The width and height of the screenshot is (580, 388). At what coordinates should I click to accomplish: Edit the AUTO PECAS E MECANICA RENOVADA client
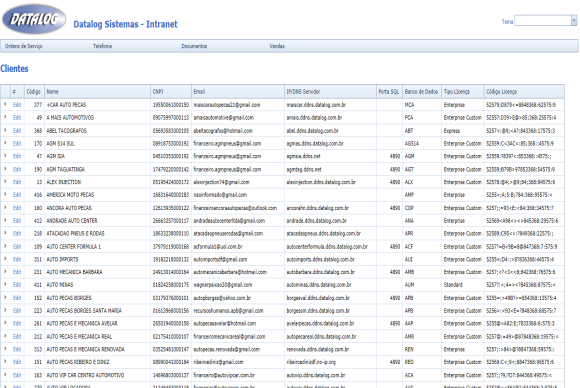coord(17,349)
